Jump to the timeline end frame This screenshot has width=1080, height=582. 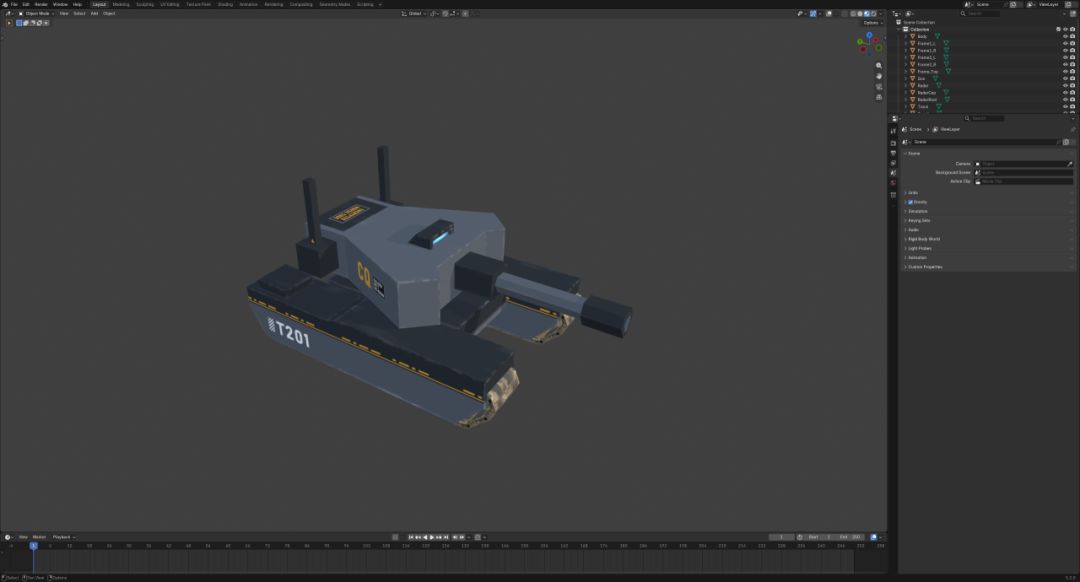click(447, 537)
